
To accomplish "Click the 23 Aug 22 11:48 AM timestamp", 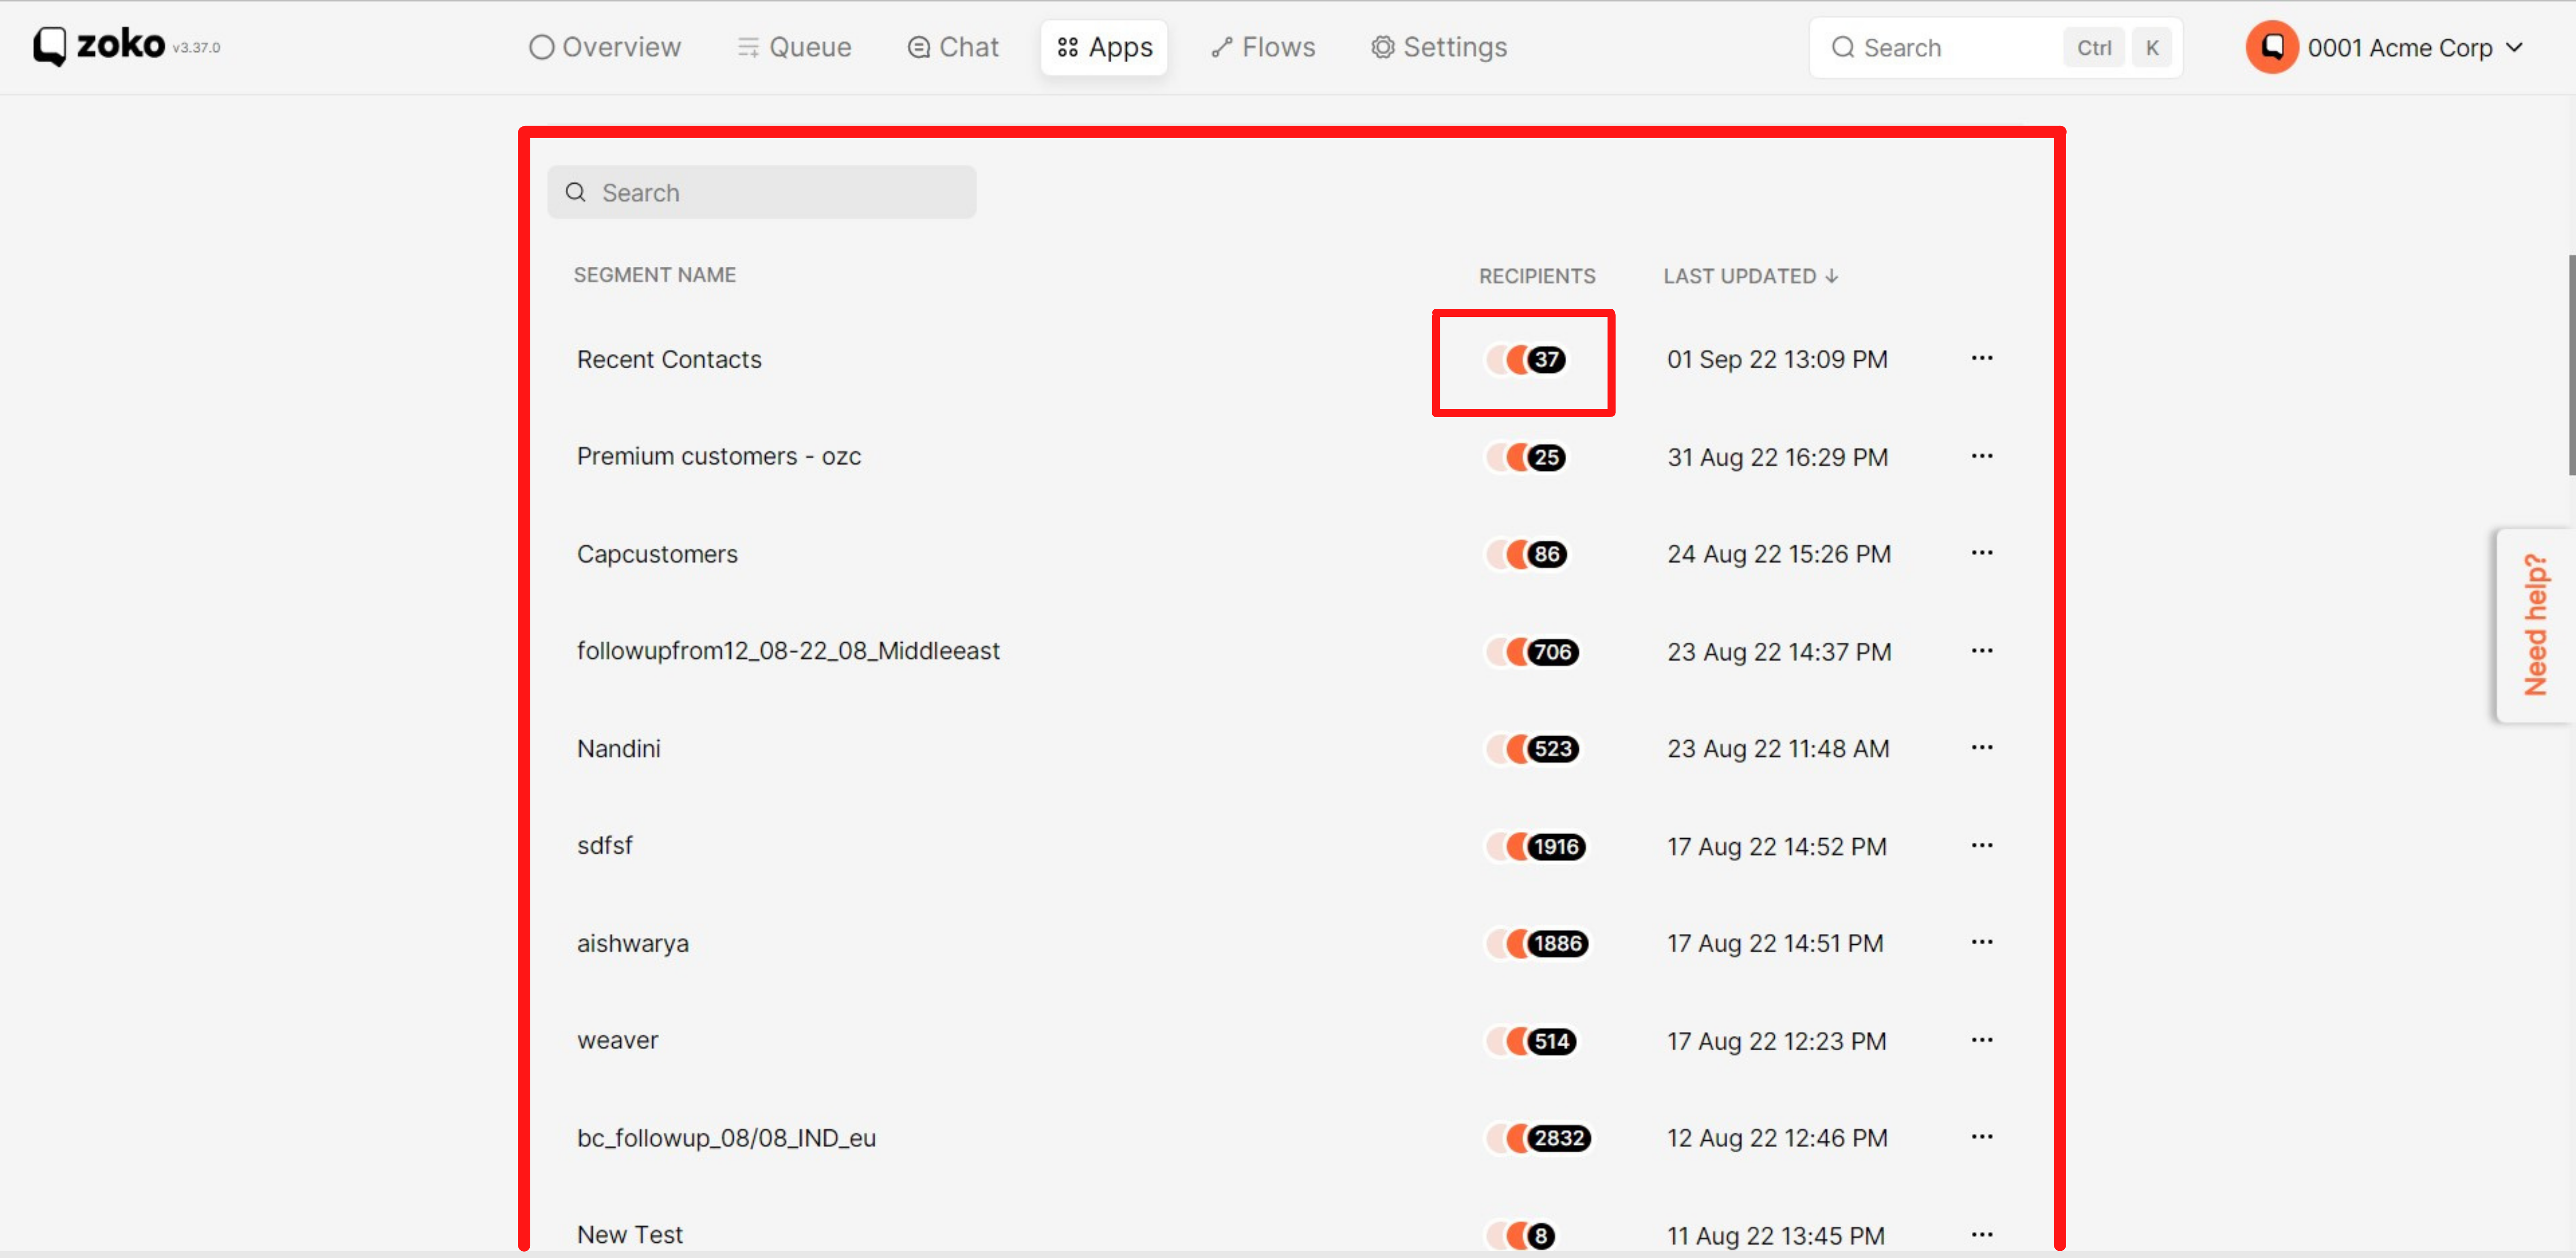I will pos(1778,749).
